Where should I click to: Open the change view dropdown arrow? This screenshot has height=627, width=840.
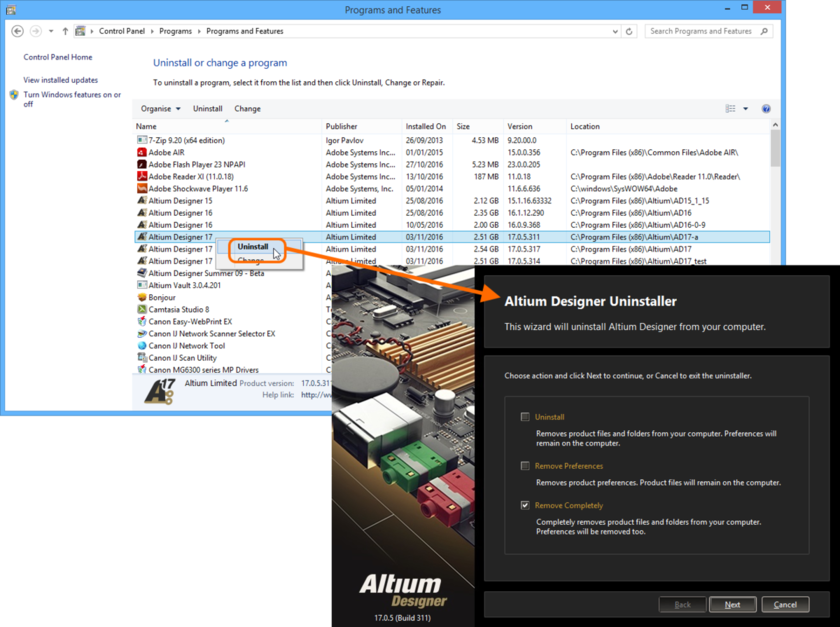(x=744, y=108)
